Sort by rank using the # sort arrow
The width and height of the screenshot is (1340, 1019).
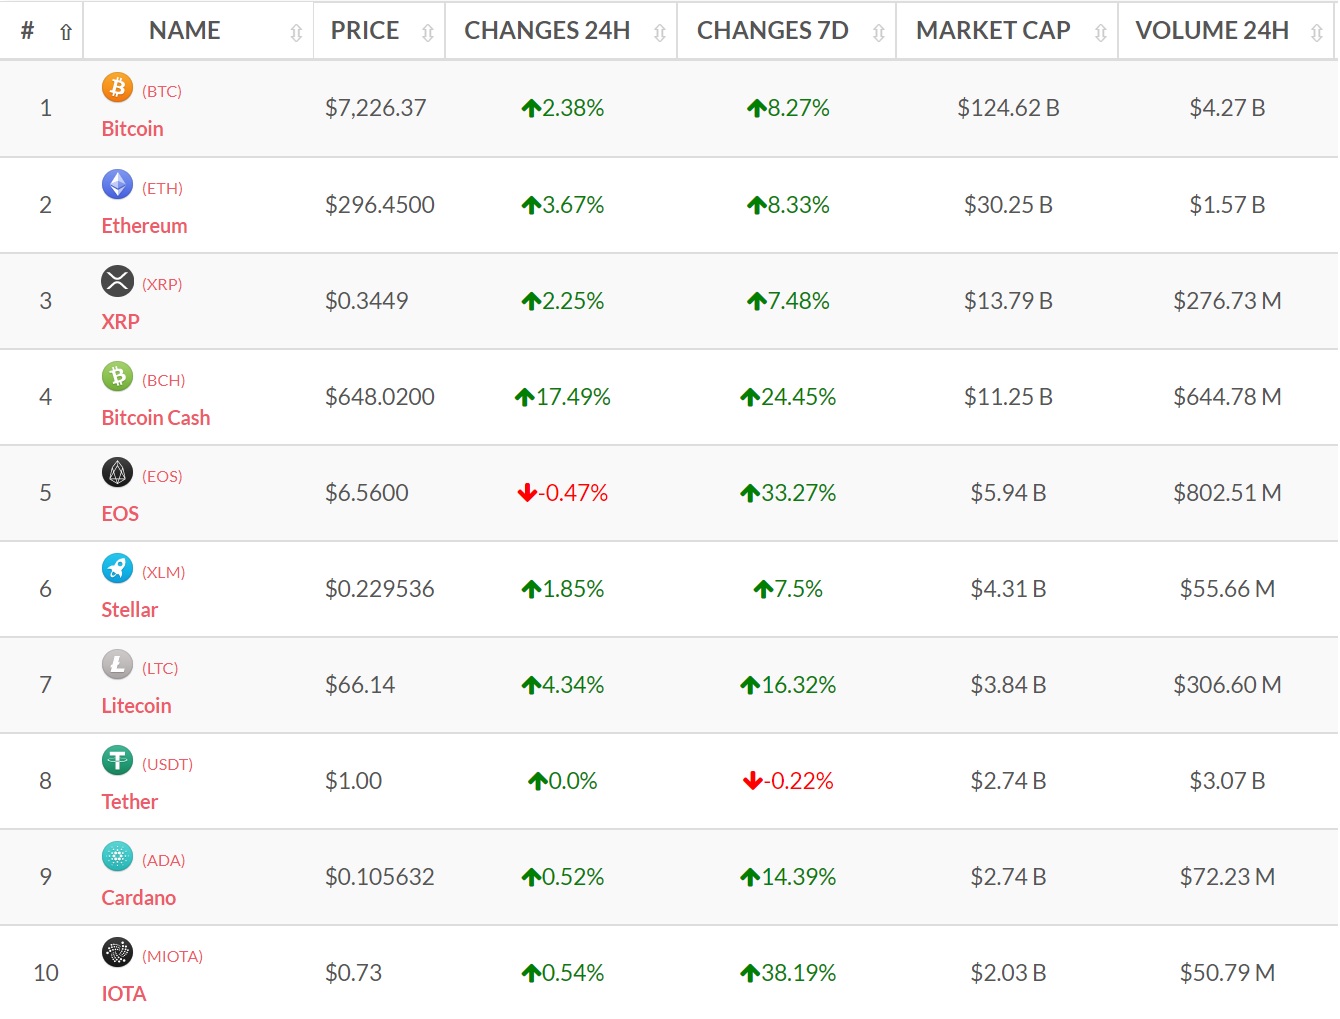tap(66, 32)
